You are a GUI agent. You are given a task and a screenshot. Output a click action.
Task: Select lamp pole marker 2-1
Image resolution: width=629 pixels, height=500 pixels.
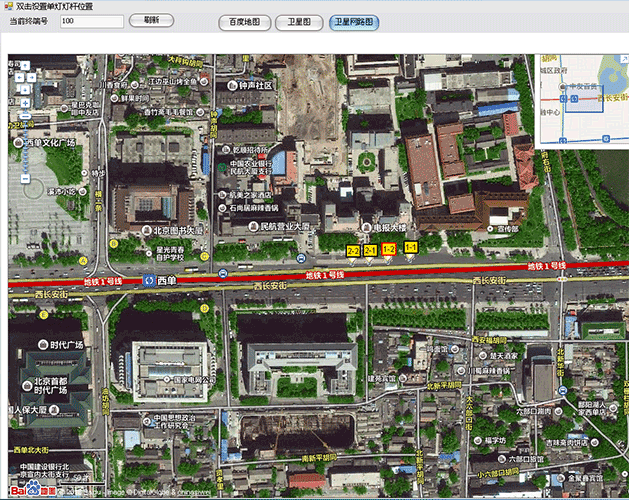tap(370, 250)
